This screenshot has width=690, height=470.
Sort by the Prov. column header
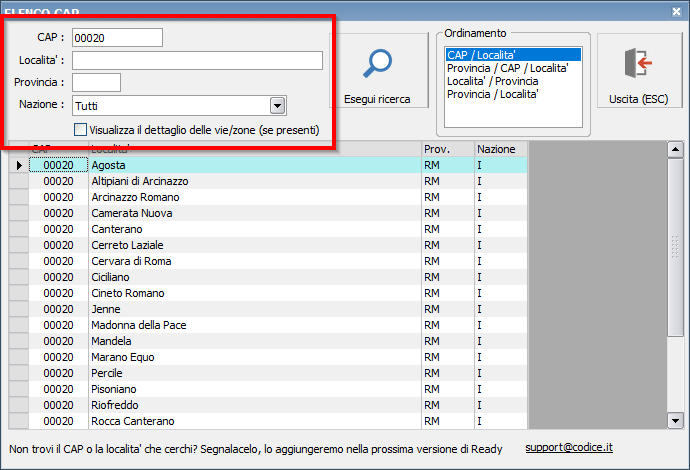coord(446,149)
